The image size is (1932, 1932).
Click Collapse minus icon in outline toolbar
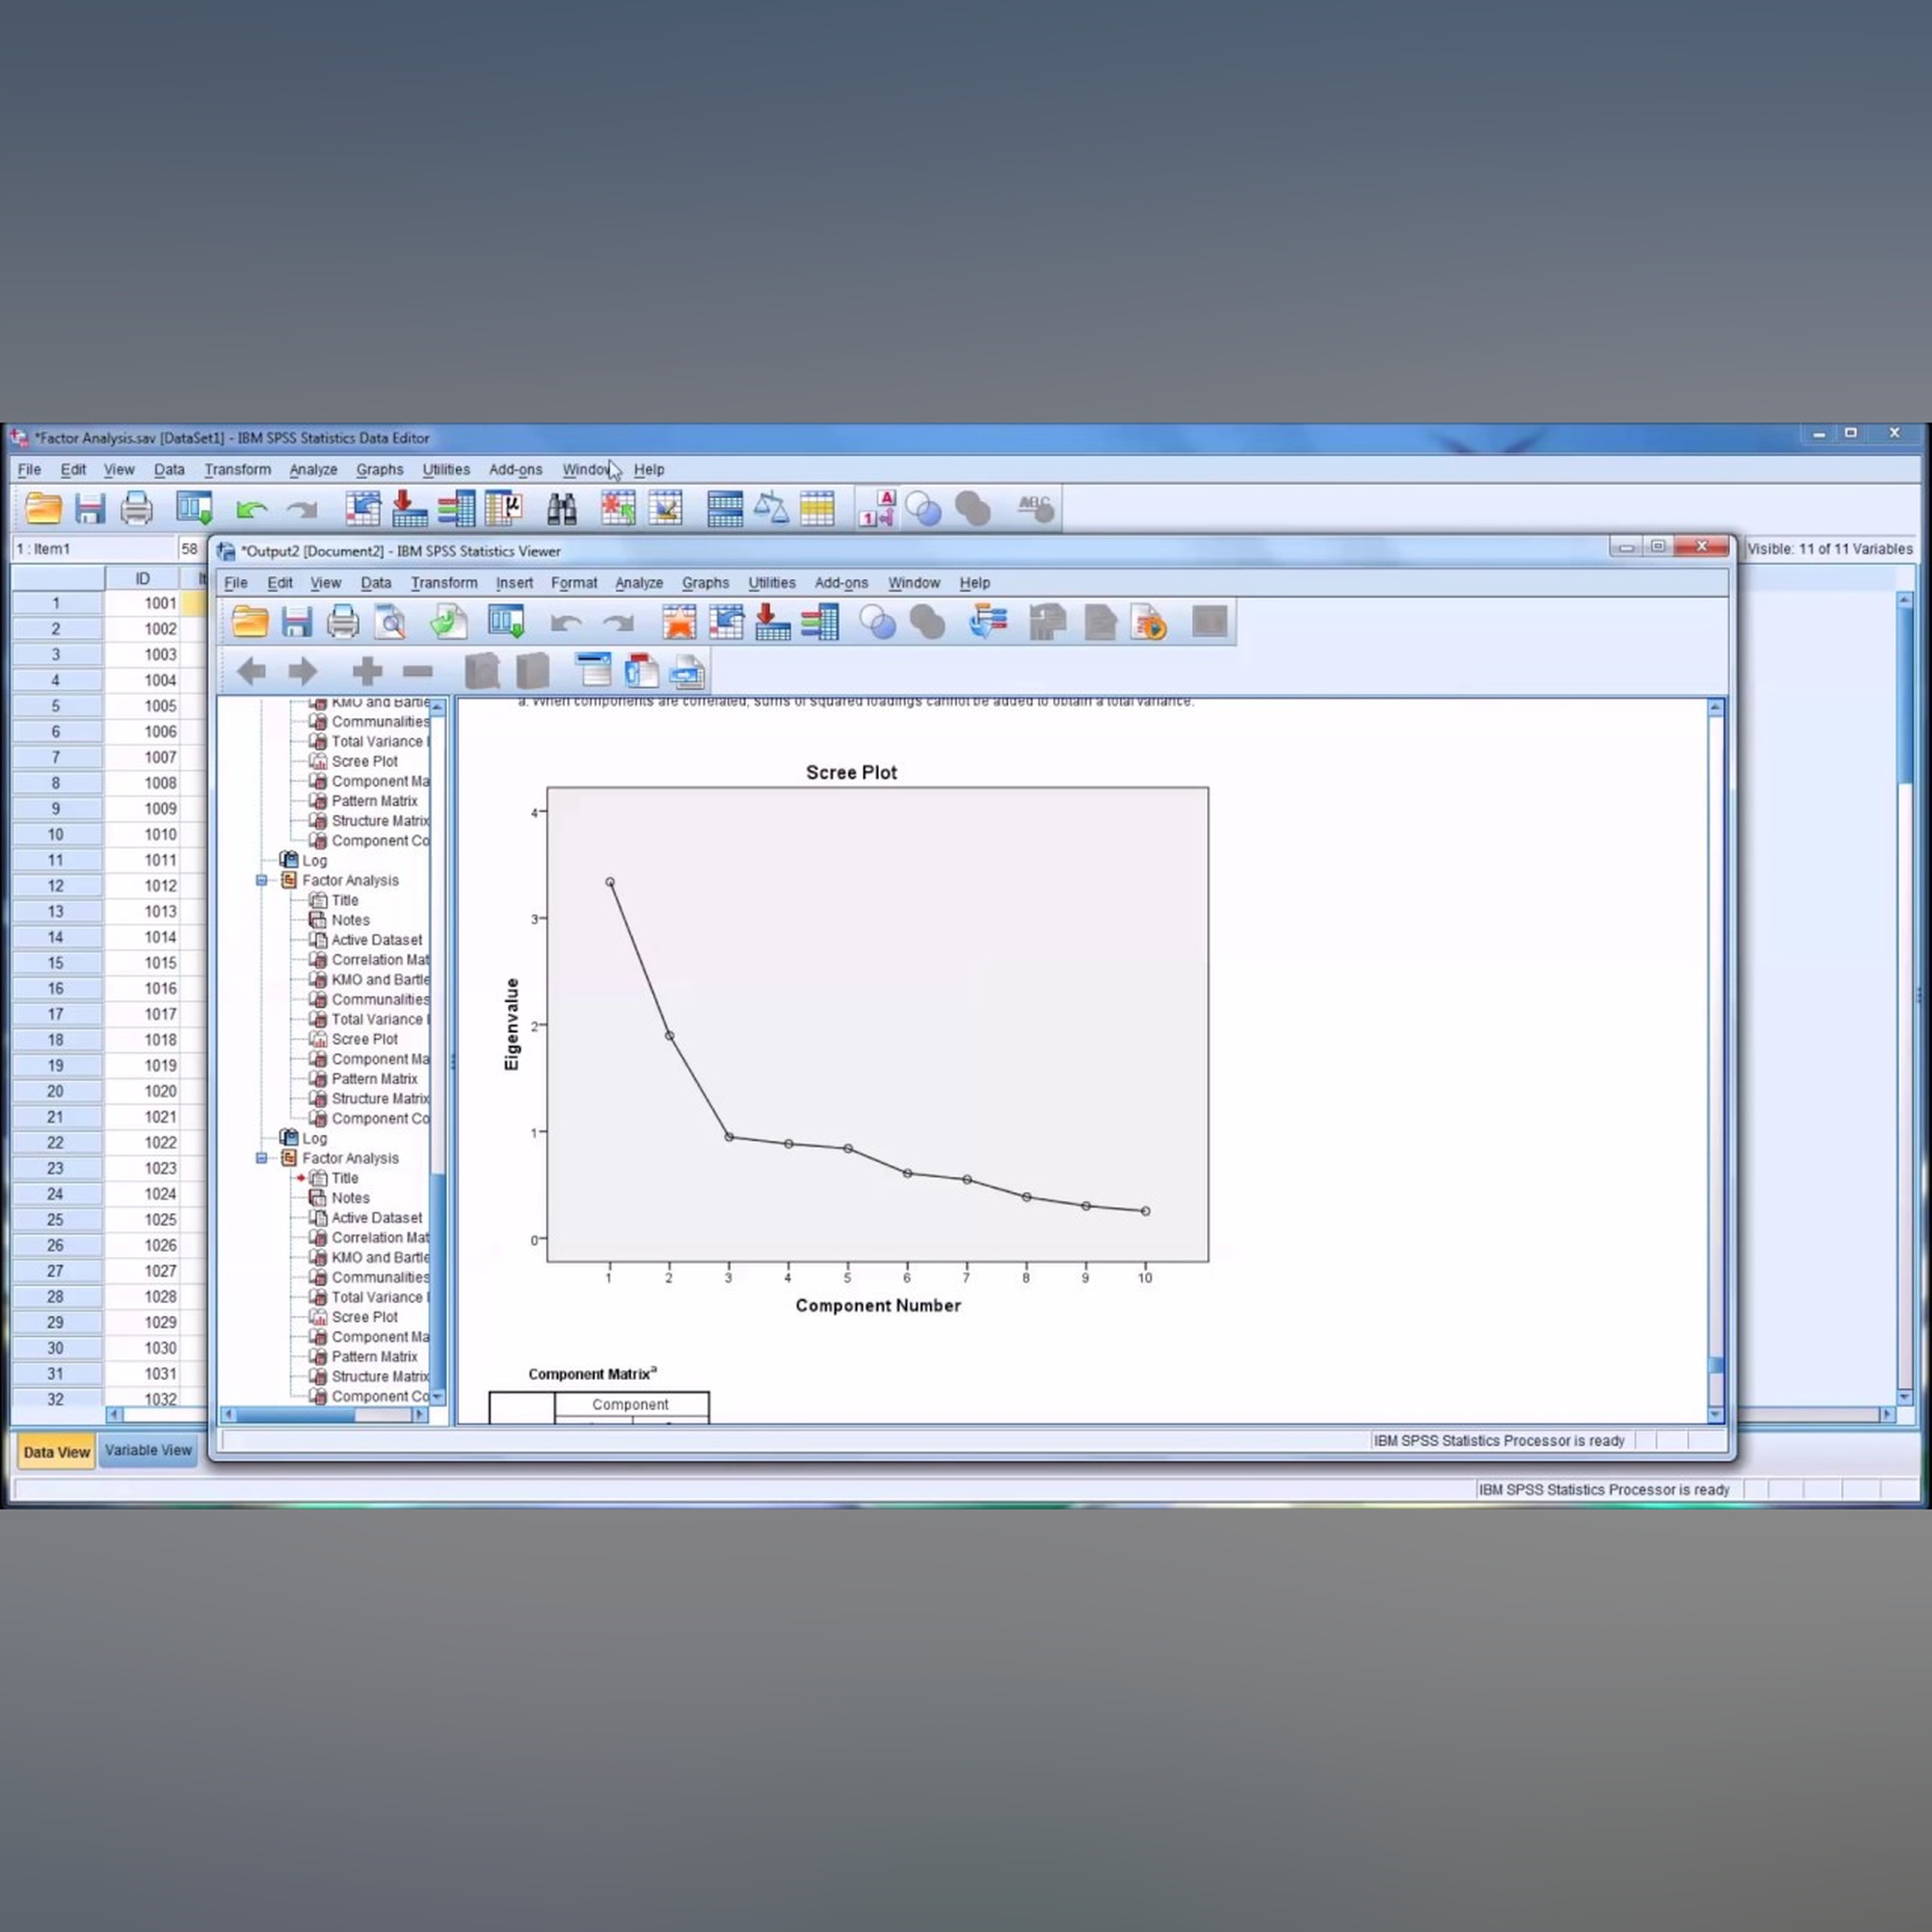(417, 671)
